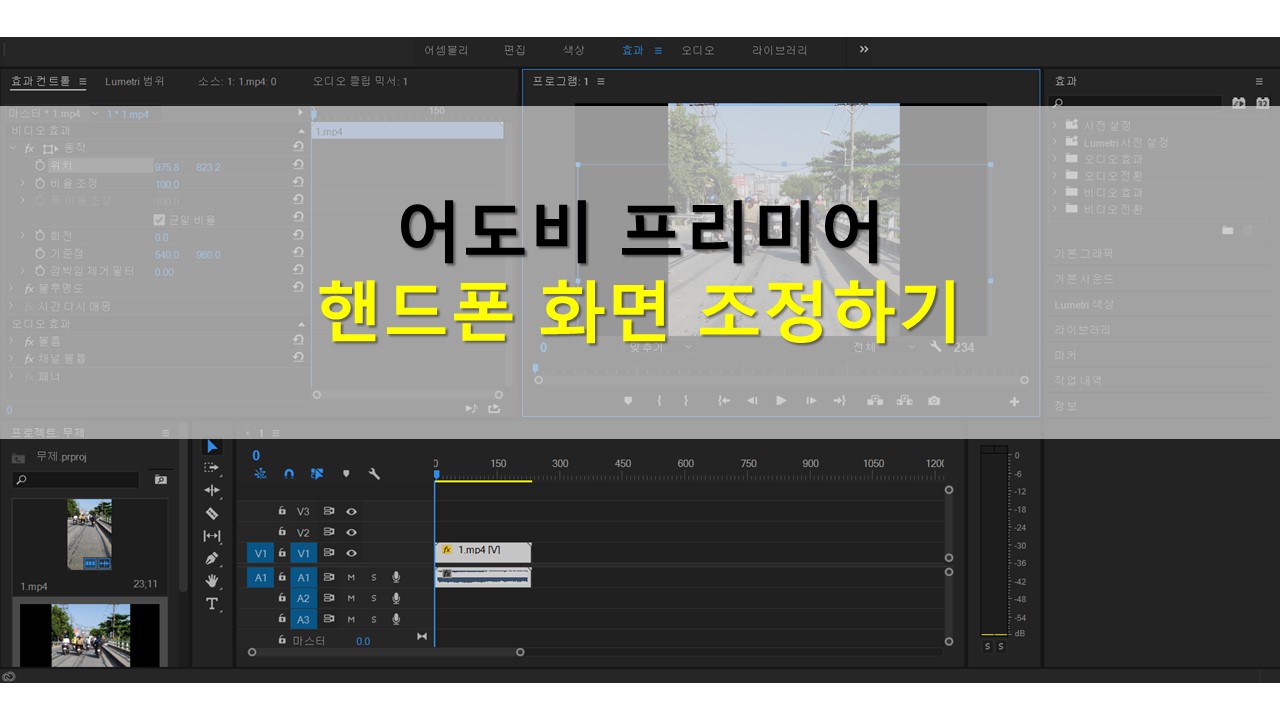Viewport: 1280px width, 720px height.
Task: Open the workspace overflow chevron menu
Action: (864, 49)
